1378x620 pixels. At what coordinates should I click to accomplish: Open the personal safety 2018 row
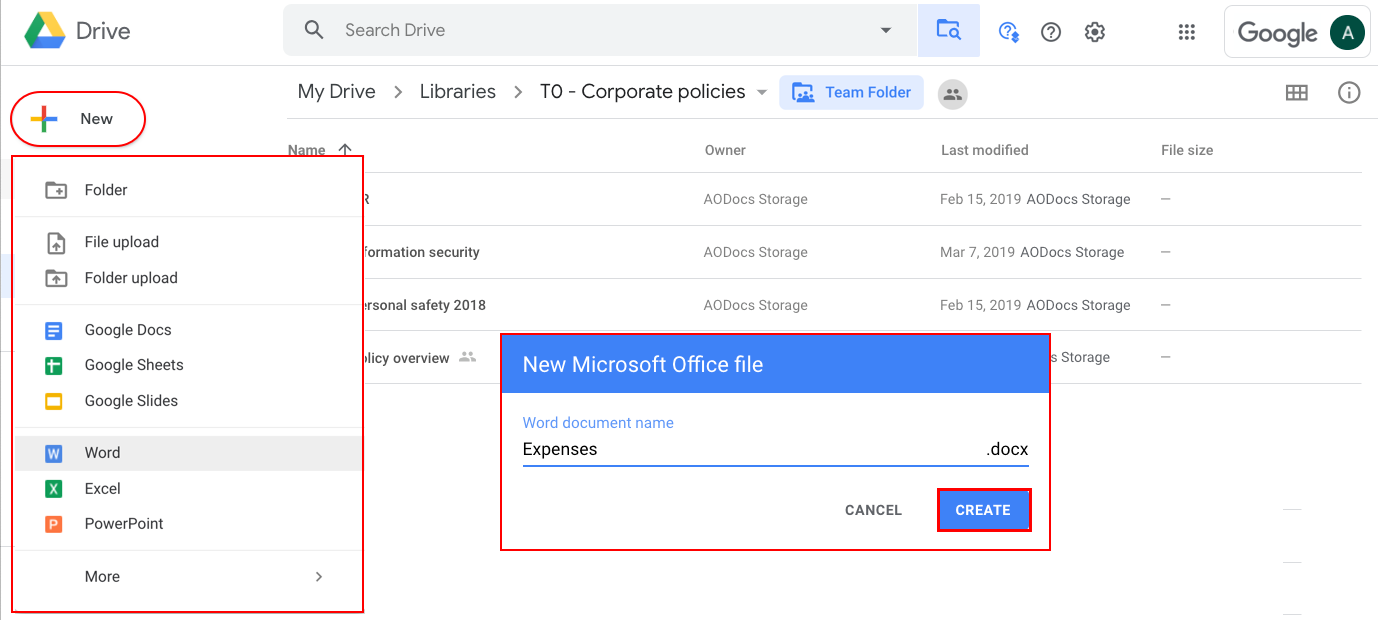click(823, 305)
